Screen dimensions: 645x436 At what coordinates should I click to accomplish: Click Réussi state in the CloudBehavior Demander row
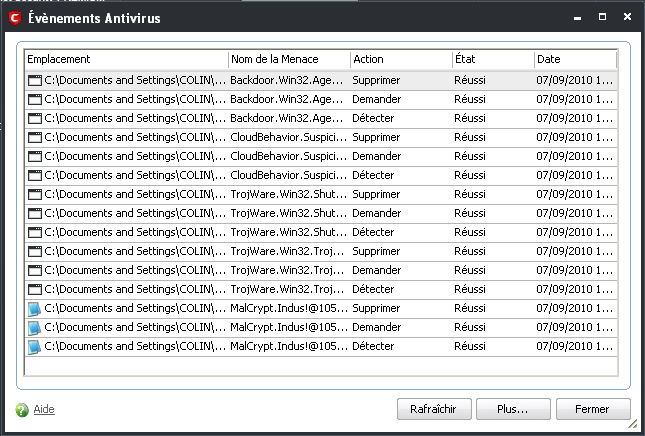[470, 156]
